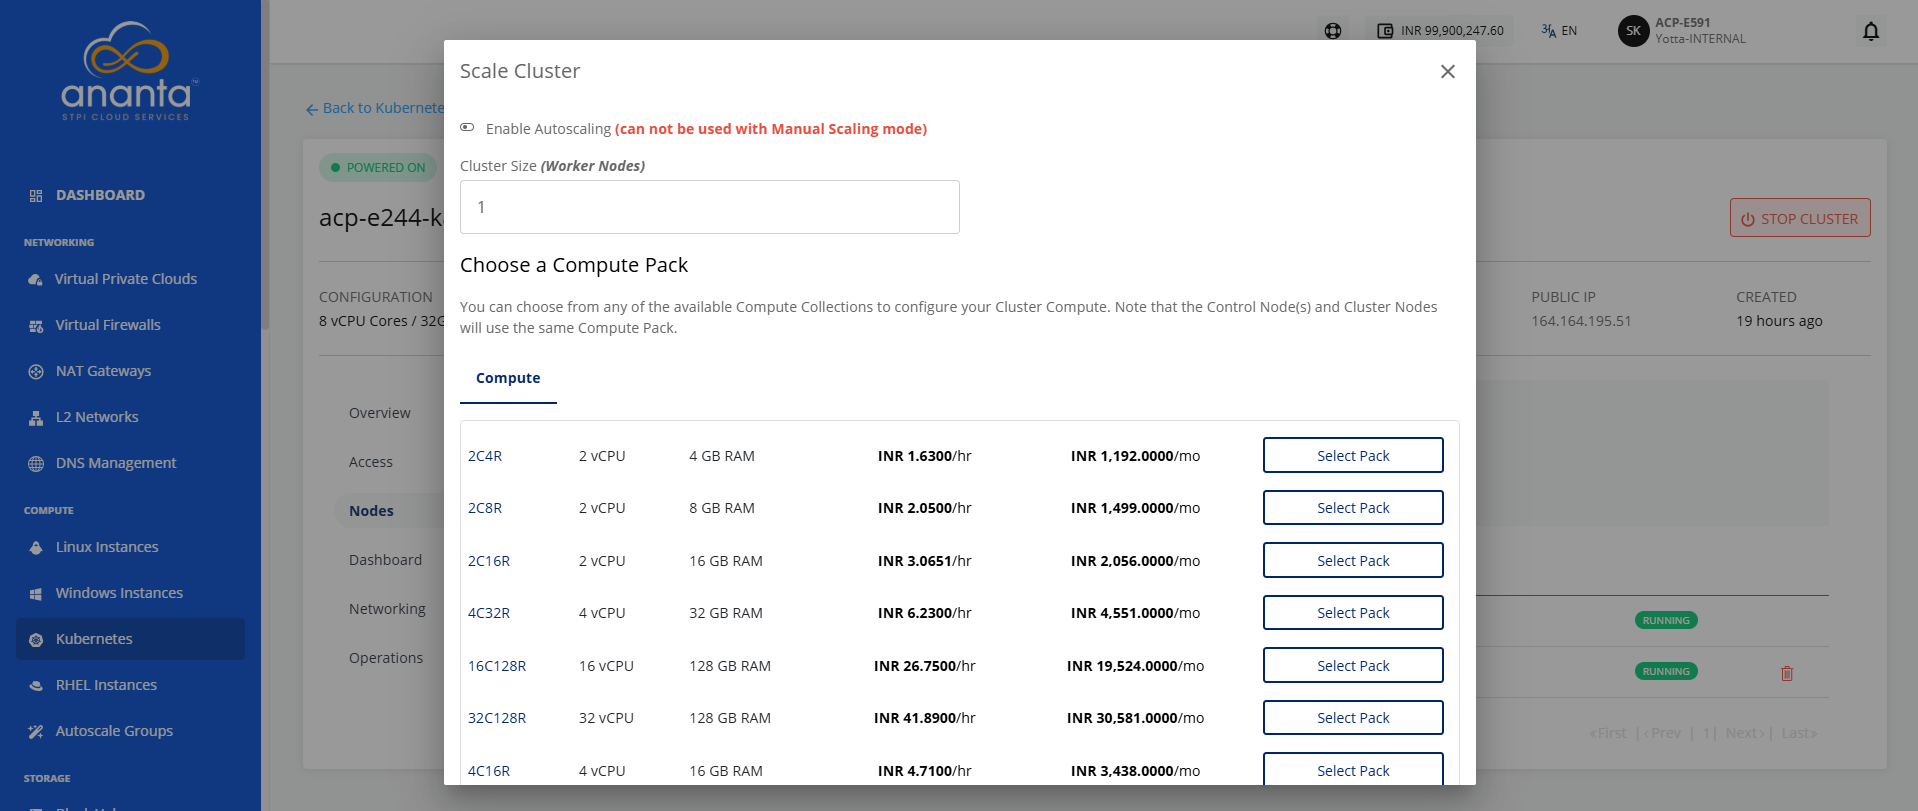This screenshot has height=811, width=1918.
Task: Switch to the Compute tab
Action: coord(508,378)
